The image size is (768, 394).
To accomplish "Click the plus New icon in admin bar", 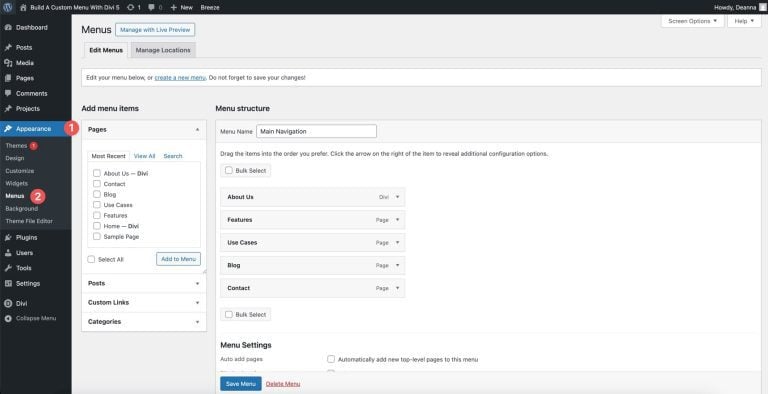I will pyautogui.click(x=173, y=8).
